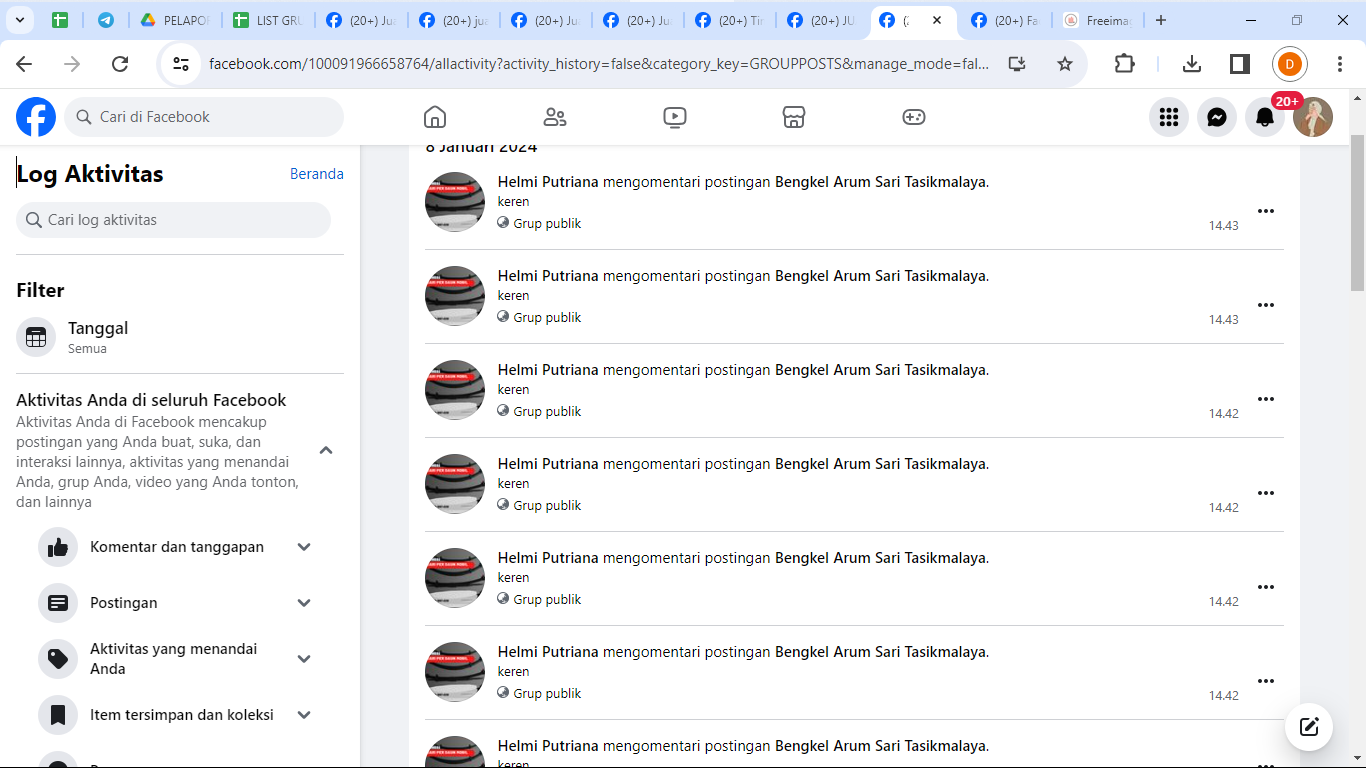The height and width of the screenshot is (768, 1366).
Task: View site information icon in address bar
Action: point(181,64)
